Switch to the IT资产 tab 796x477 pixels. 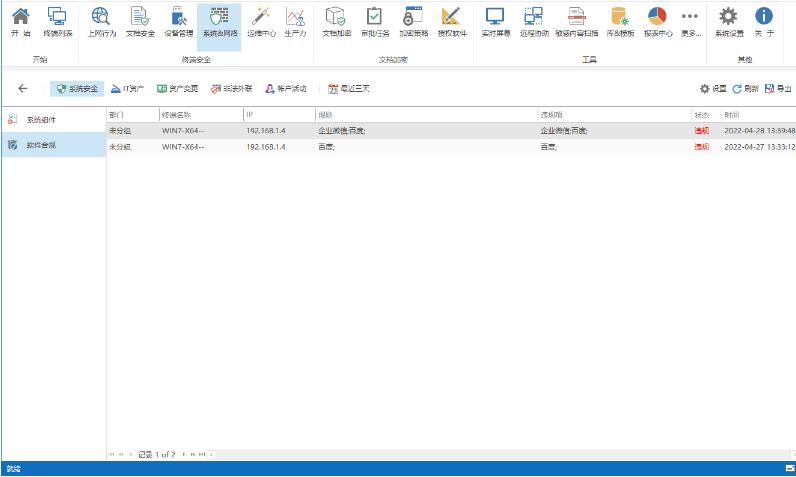point(127,88)
